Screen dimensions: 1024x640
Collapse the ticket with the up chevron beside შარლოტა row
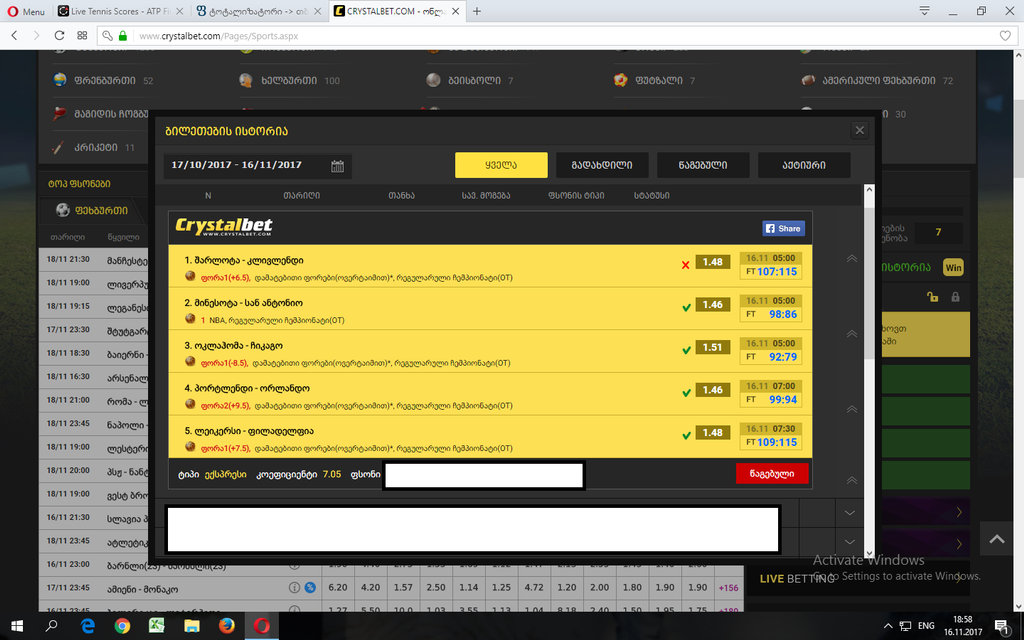pyautogui.click(x=852, y=259)
